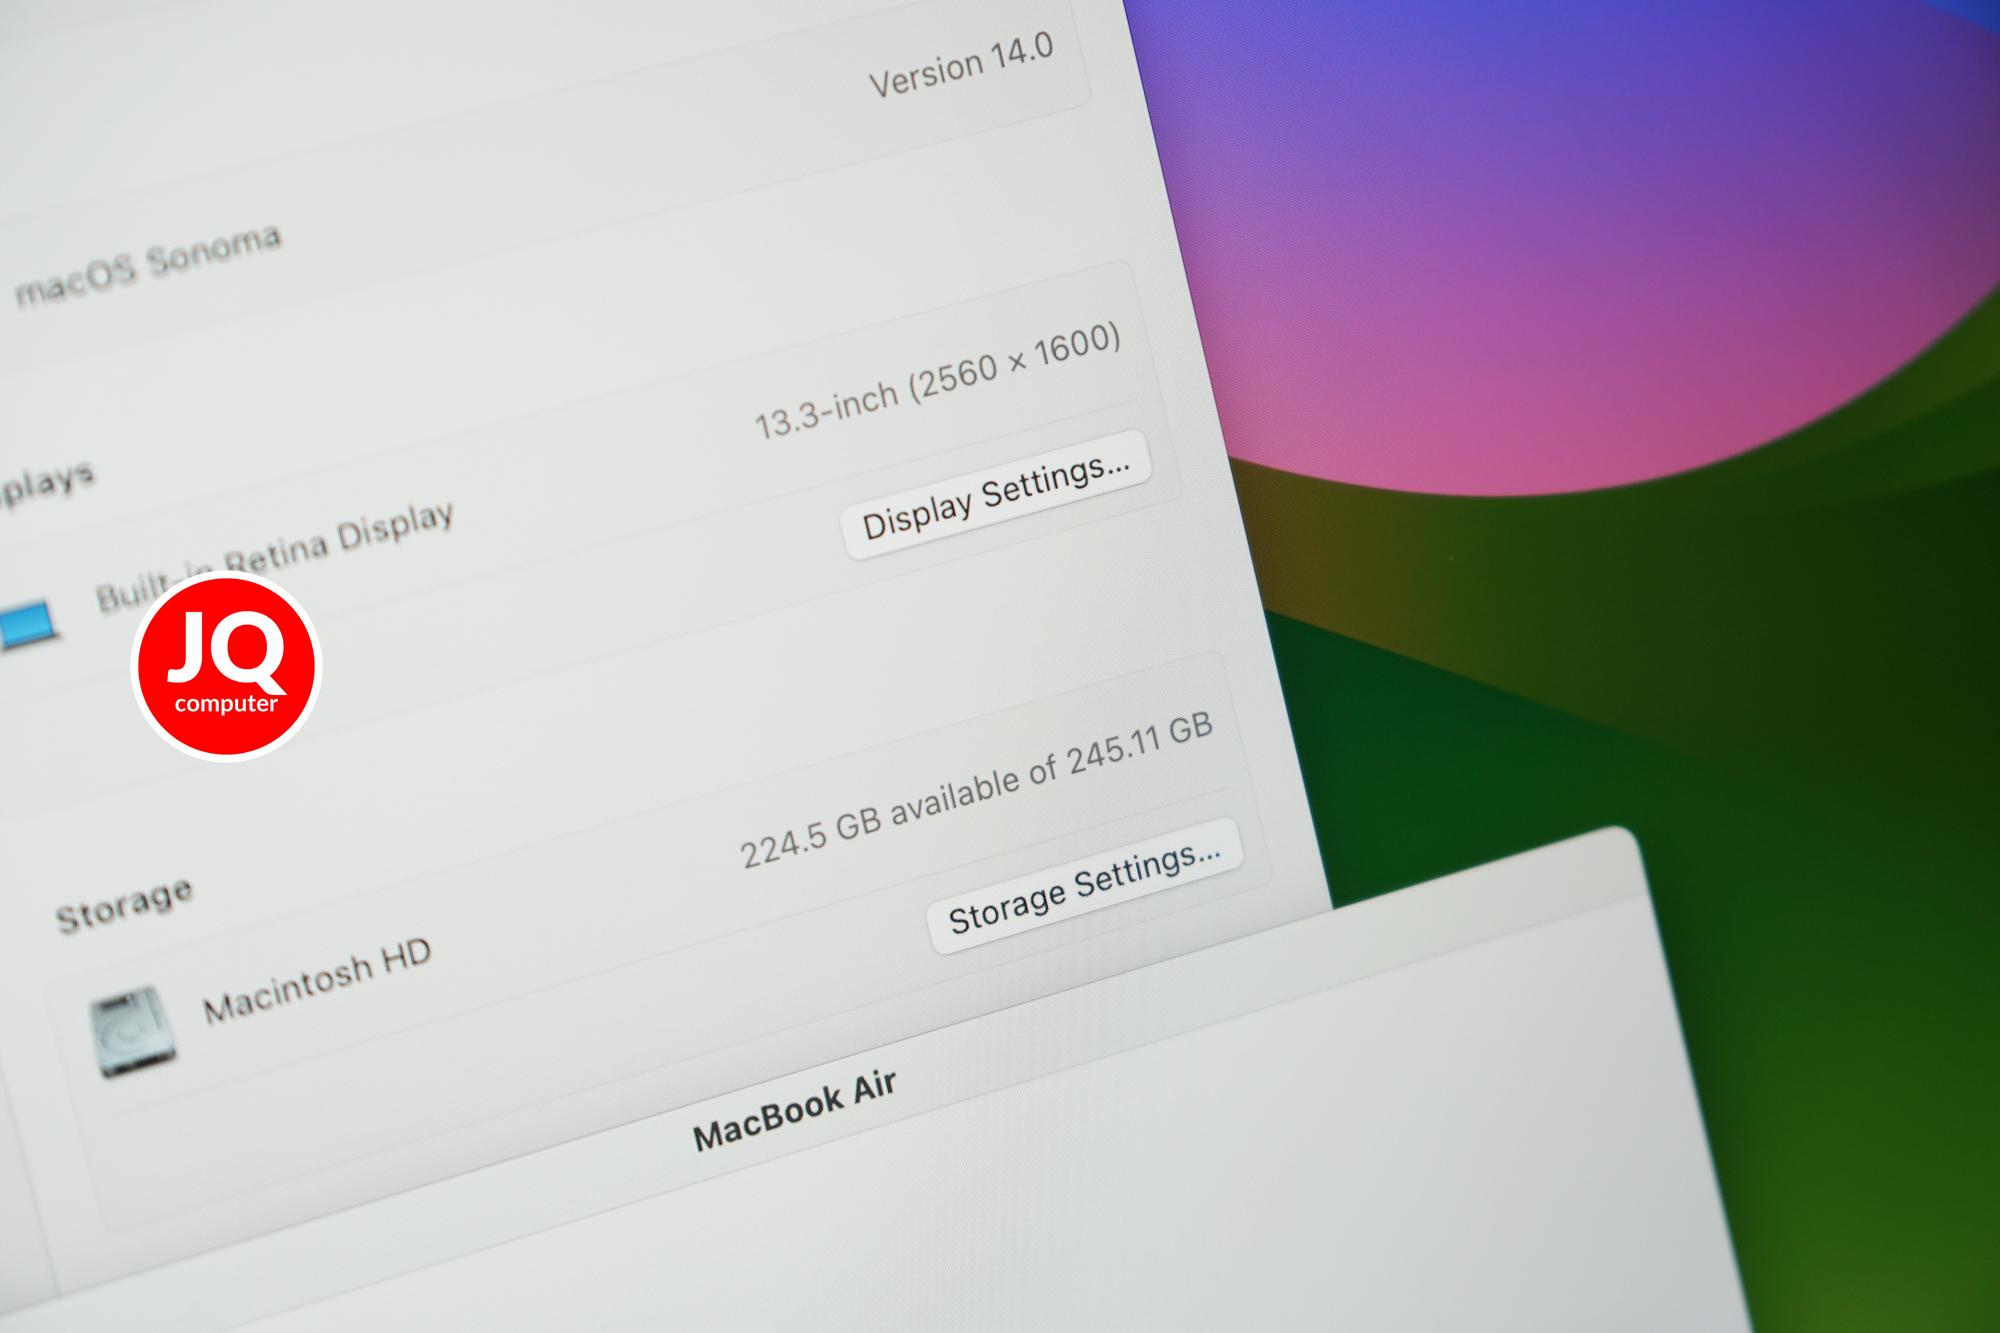
Task: Click '13.3-inch (2560 × 1600)' text
Action: coord(937,380)
